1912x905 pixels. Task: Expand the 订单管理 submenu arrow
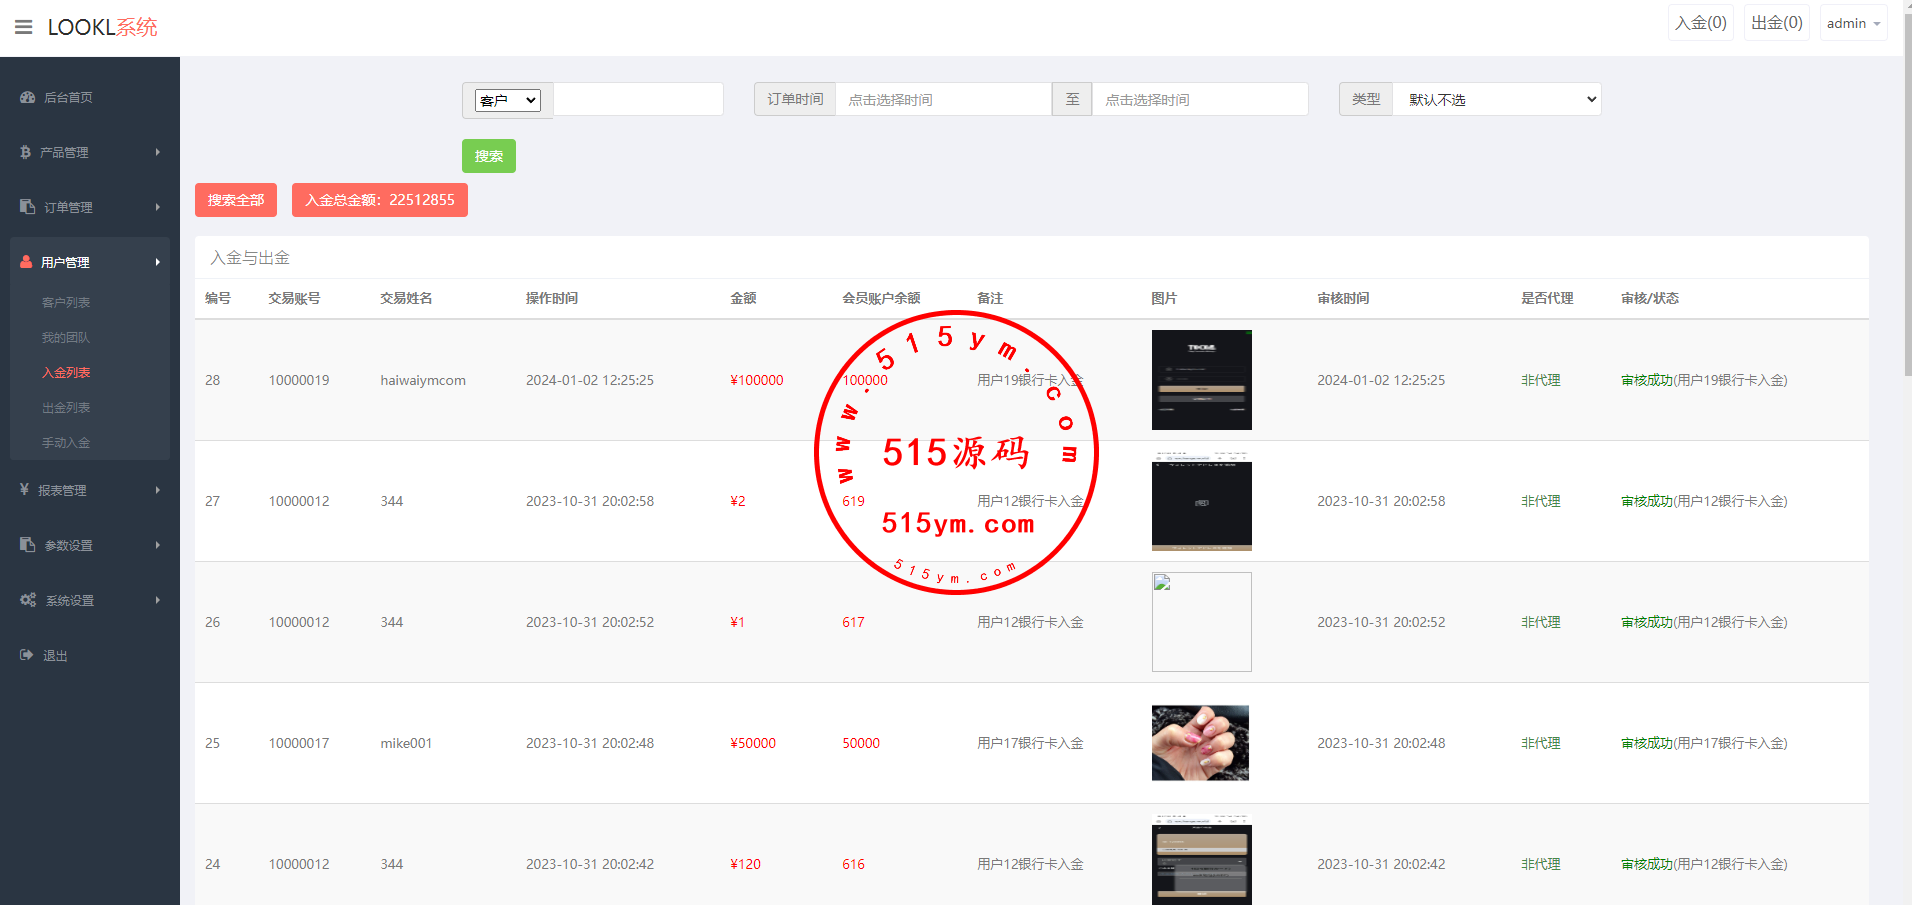tap(157, 207)
